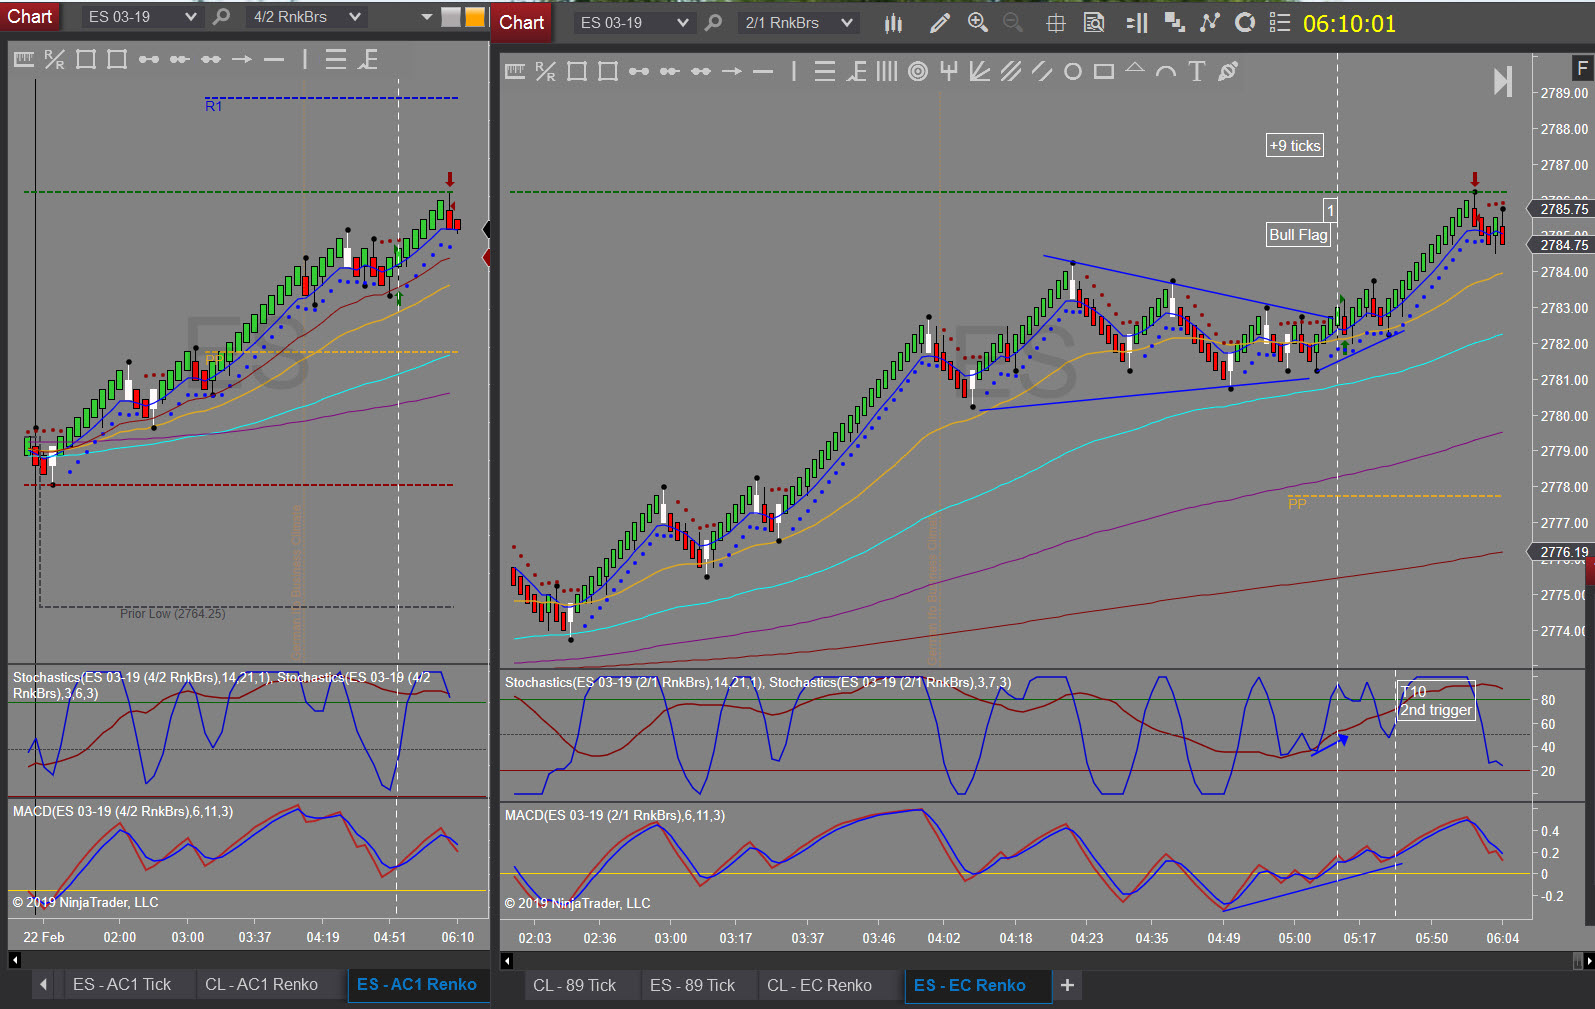Open the Data Box icon in the right chart
Image resolution: width=1595 pixels, height=1009 pixels.
[1094, 23]
